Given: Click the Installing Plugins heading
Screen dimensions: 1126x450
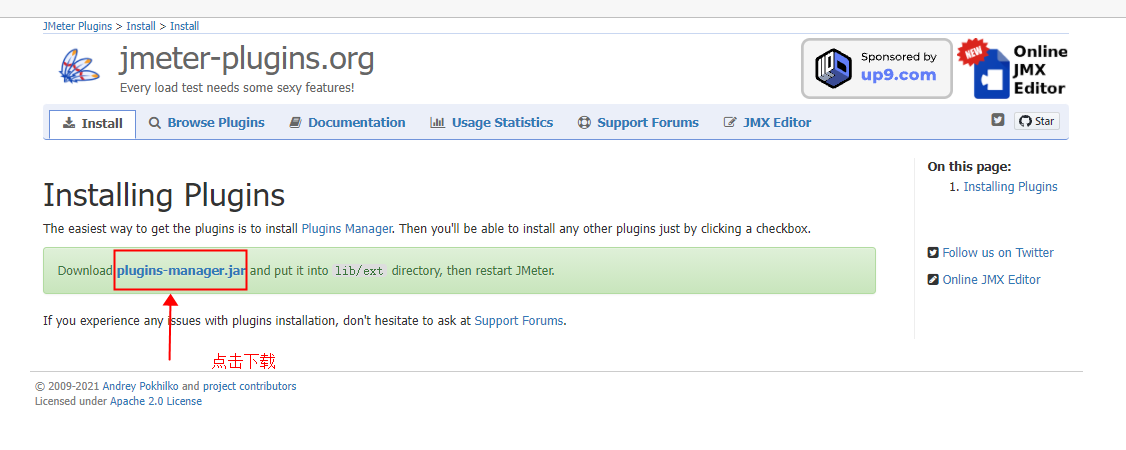Looking at the screenshot, I should coord(164,195).
